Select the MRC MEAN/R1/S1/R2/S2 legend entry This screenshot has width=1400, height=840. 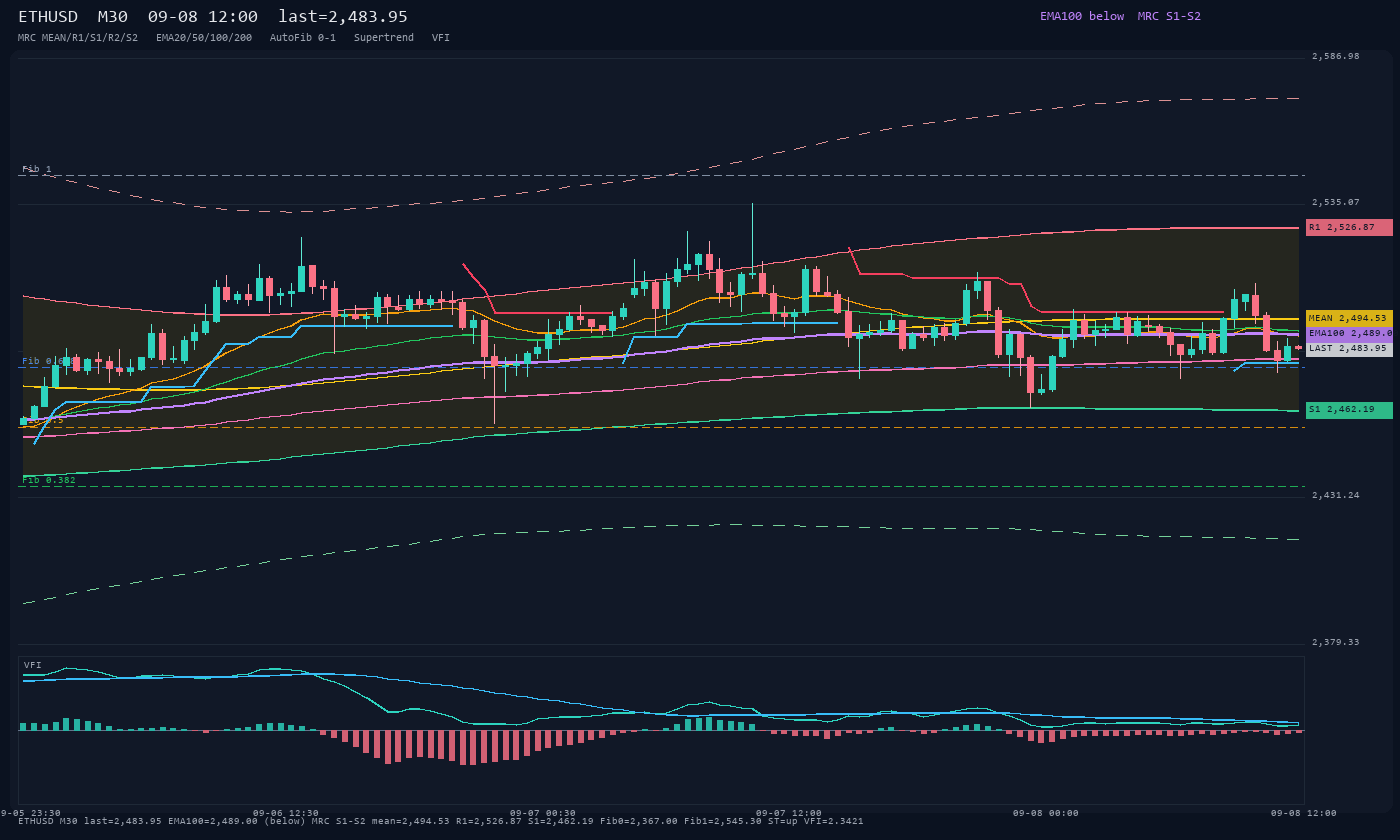pyautogui.click(x=78, y=38)
